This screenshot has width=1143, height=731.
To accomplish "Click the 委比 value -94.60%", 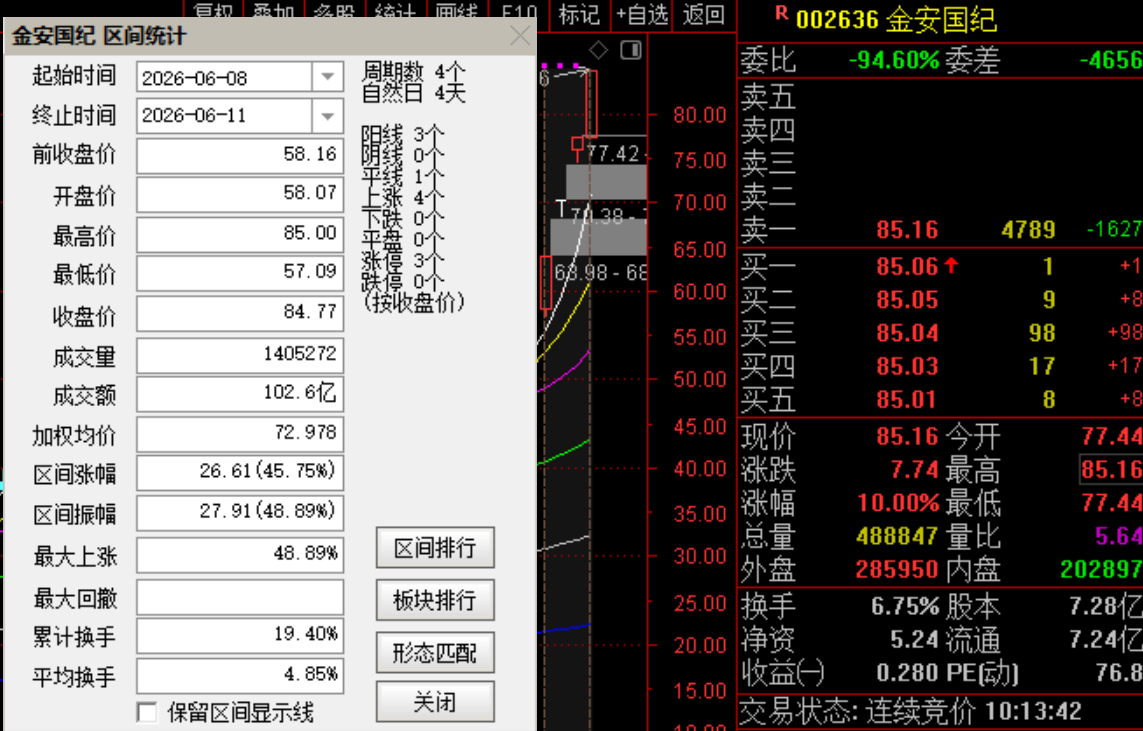I will (894, 60).
